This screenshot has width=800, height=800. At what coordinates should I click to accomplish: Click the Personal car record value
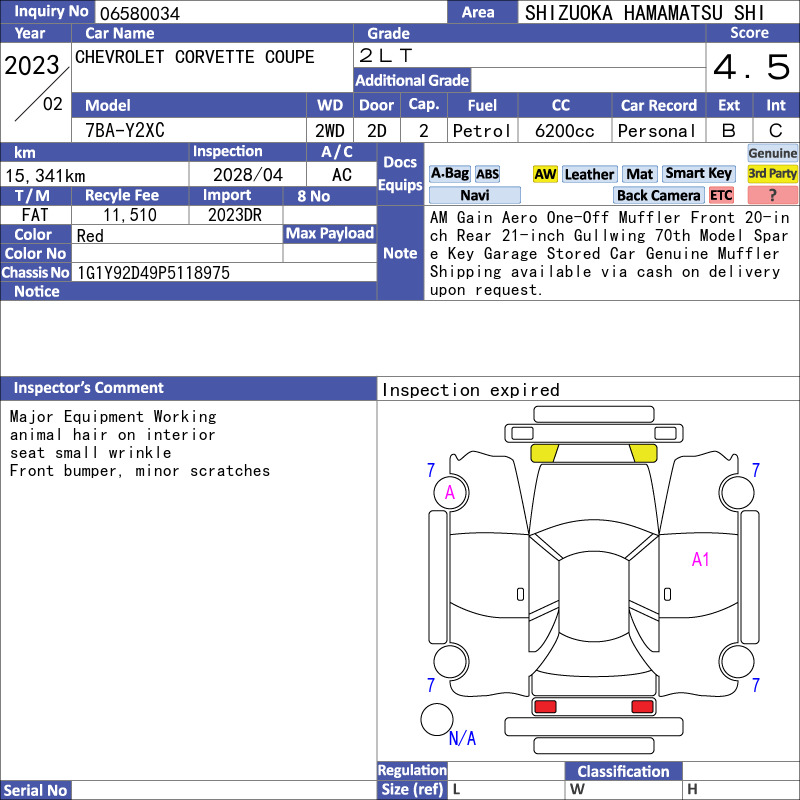(x=656, y=131)
